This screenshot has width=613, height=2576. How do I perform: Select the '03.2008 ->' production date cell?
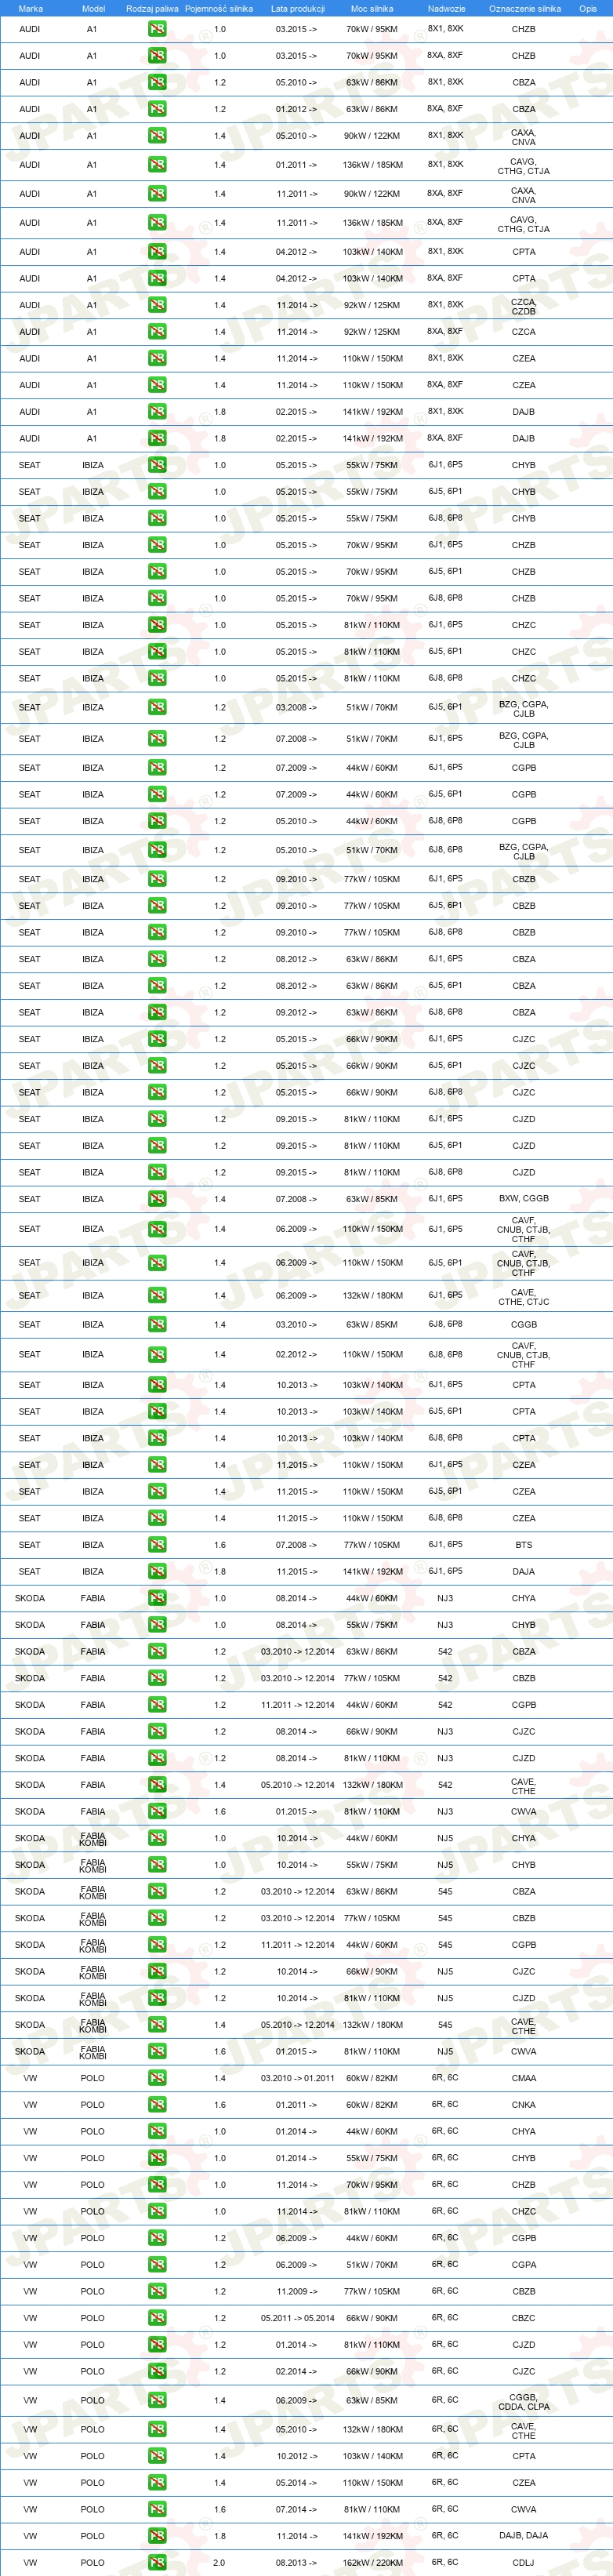pos(297,708)
